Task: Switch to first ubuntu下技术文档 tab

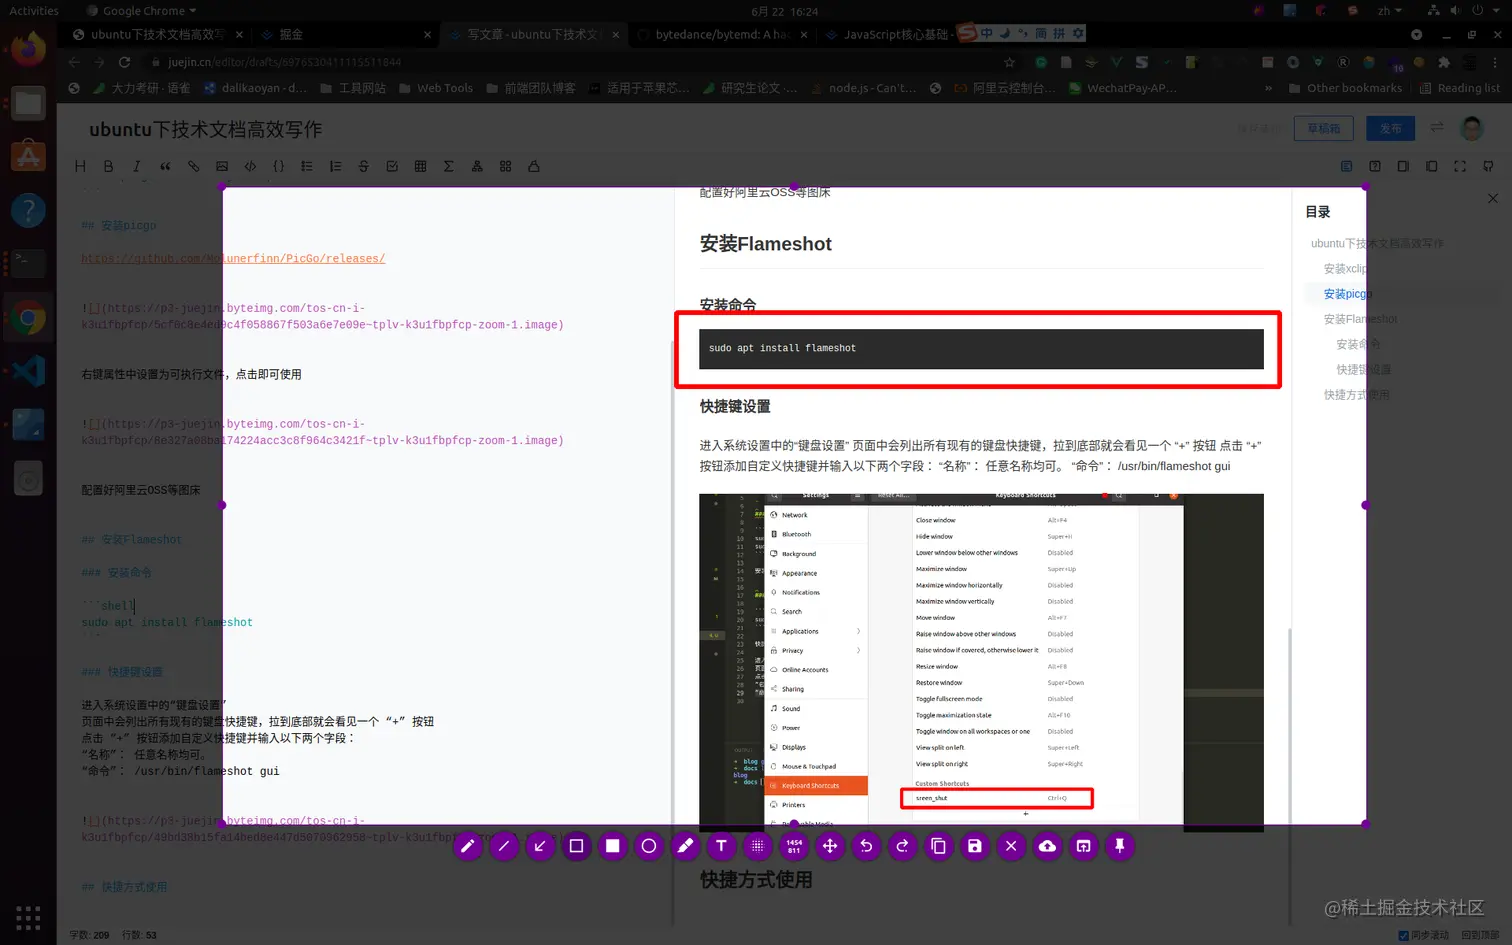Action: (158, 34)
